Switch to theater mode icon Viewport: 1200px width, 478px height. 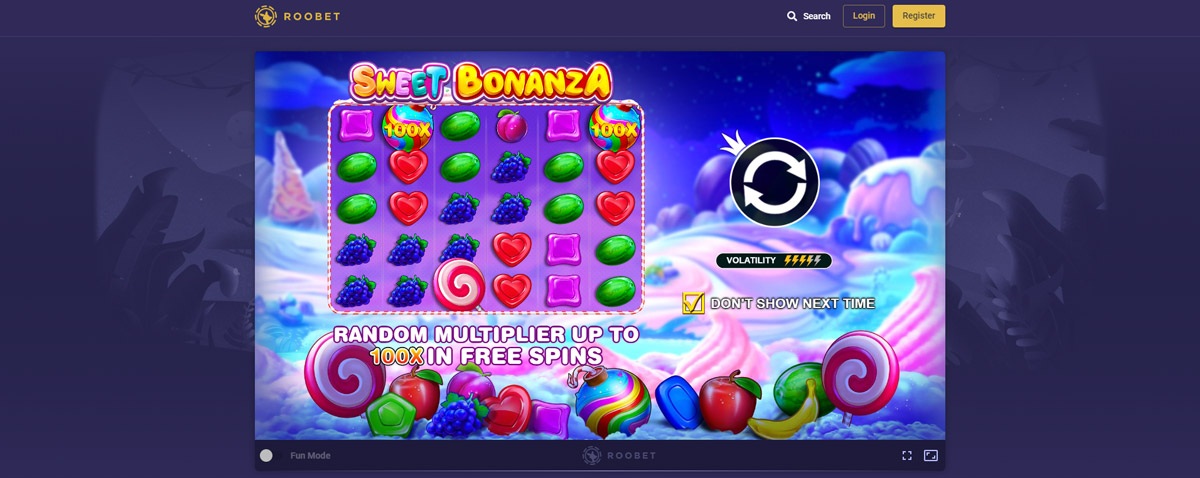[x=930, y=455]
